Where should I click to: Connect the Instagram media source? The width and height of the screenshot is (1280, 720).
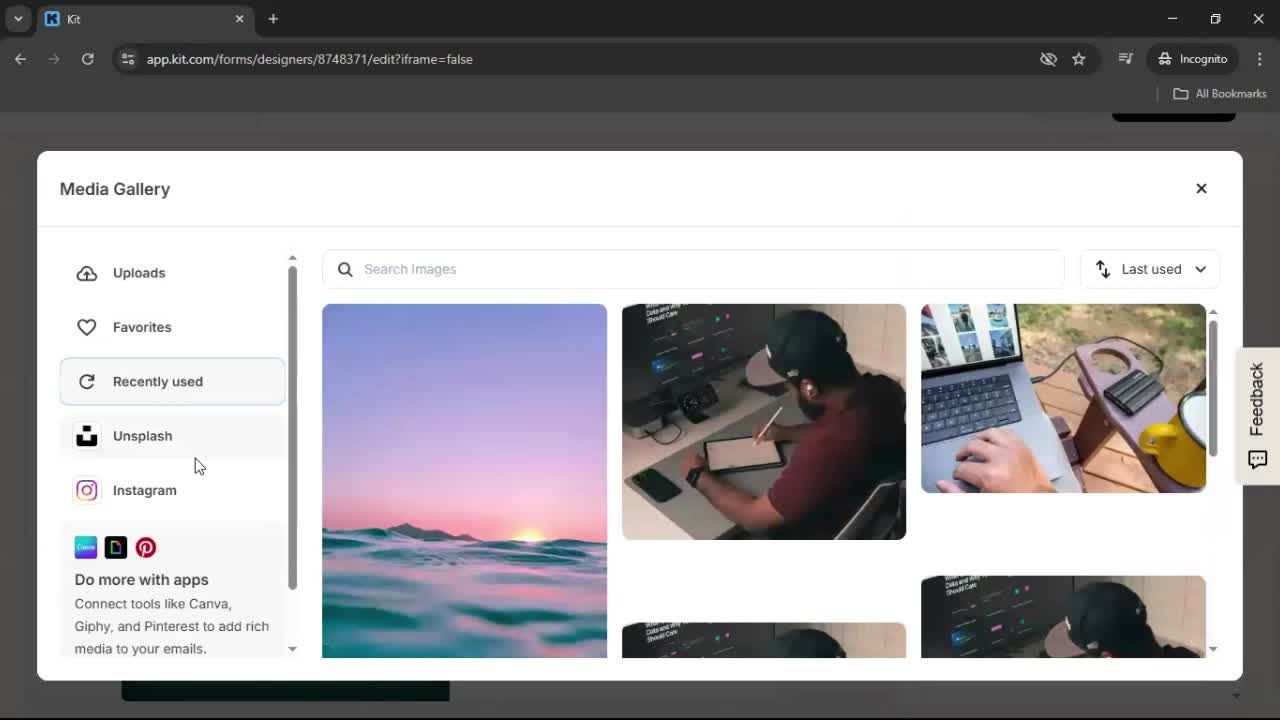pos(144,490)
